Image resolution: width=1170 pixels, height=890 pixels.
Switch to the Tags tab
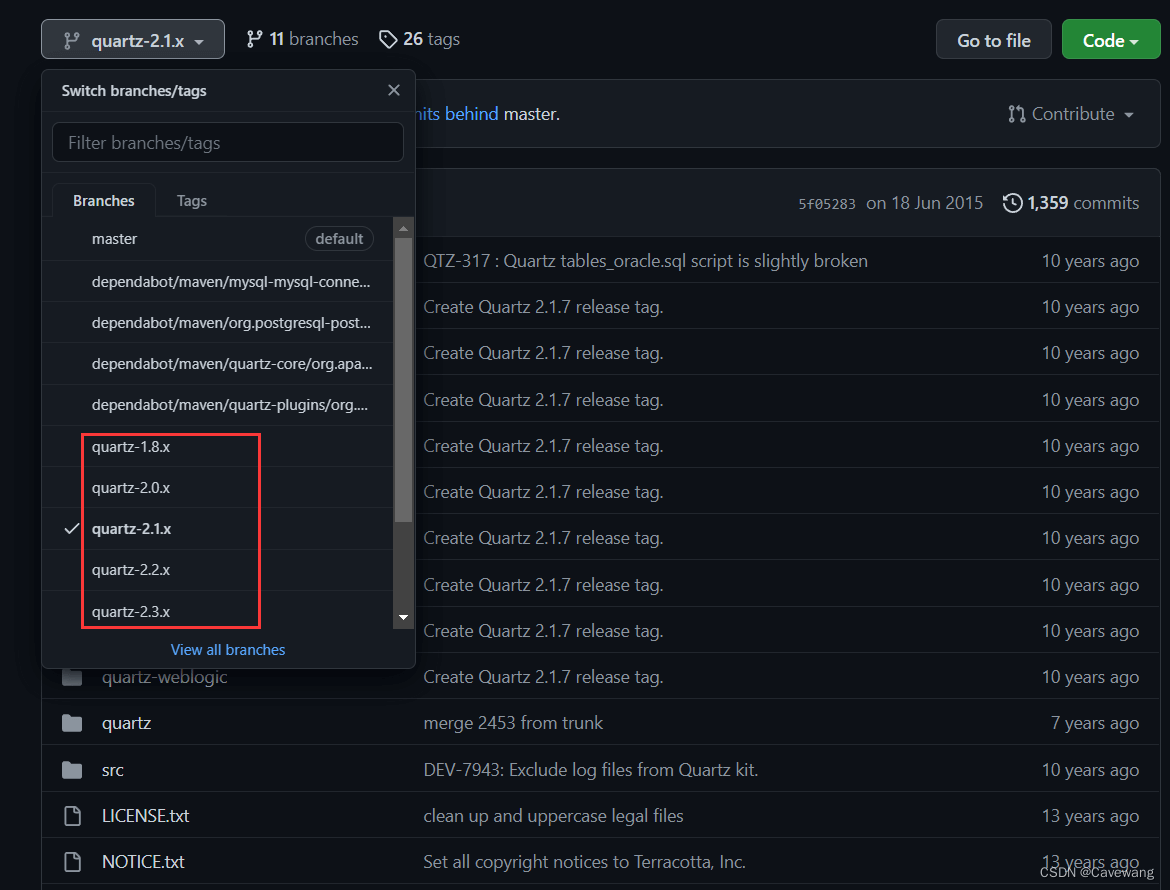coord(191,201)
